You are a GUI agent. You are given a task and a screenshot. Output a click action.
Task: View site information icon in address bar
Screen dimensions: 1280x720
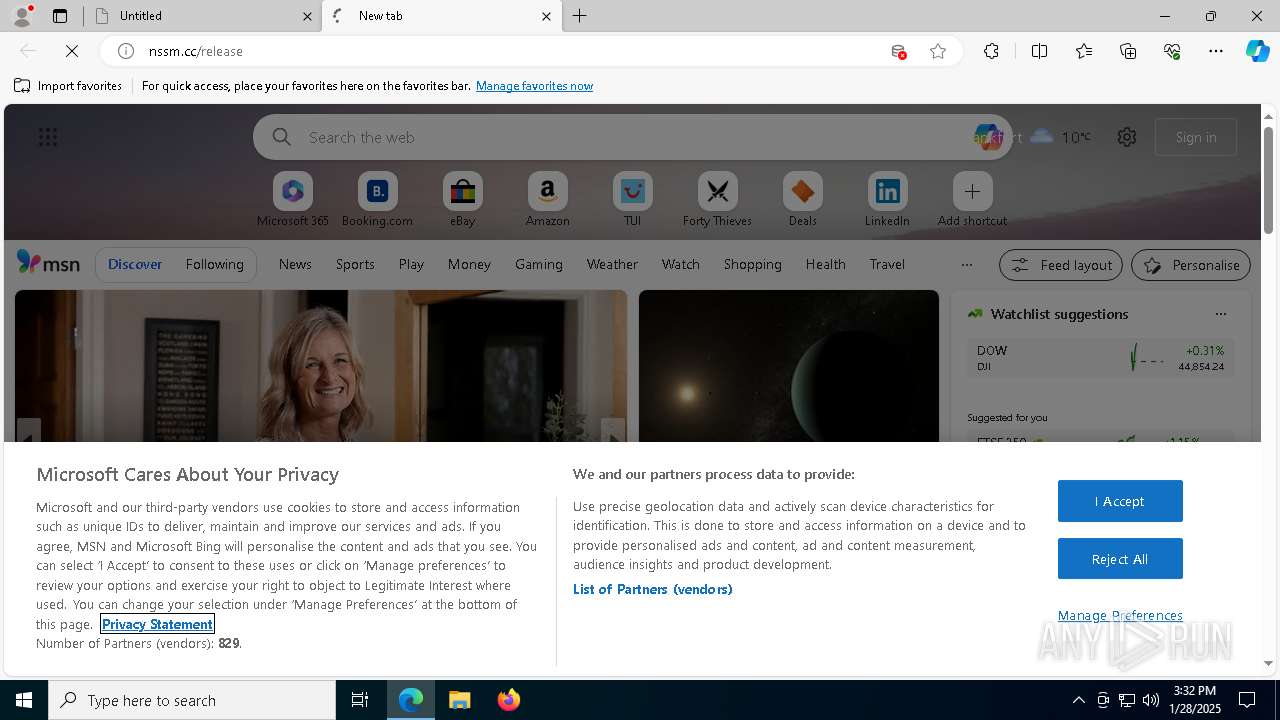(x=126, y=51)
